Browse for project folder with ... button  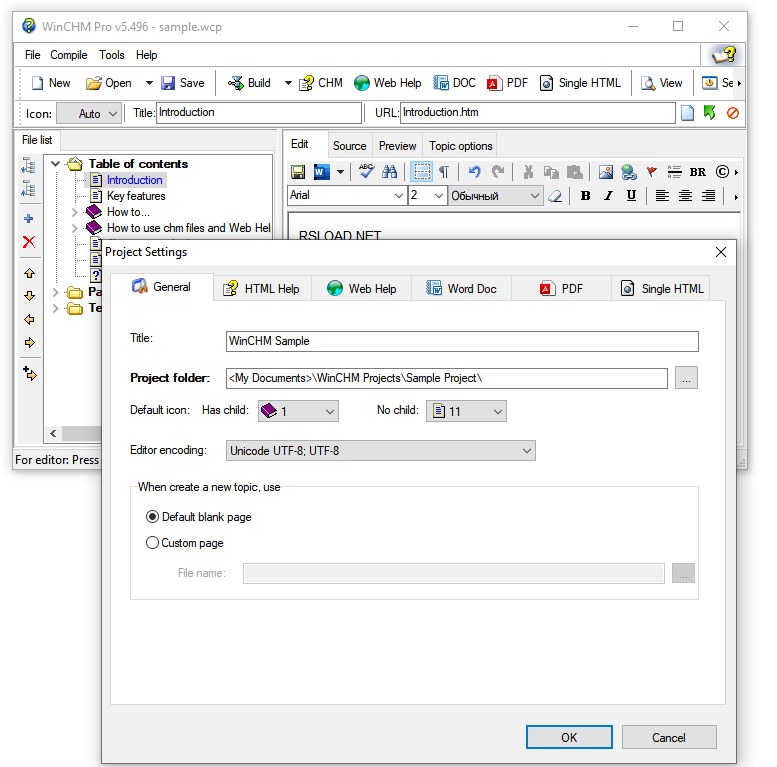(686, 378)
